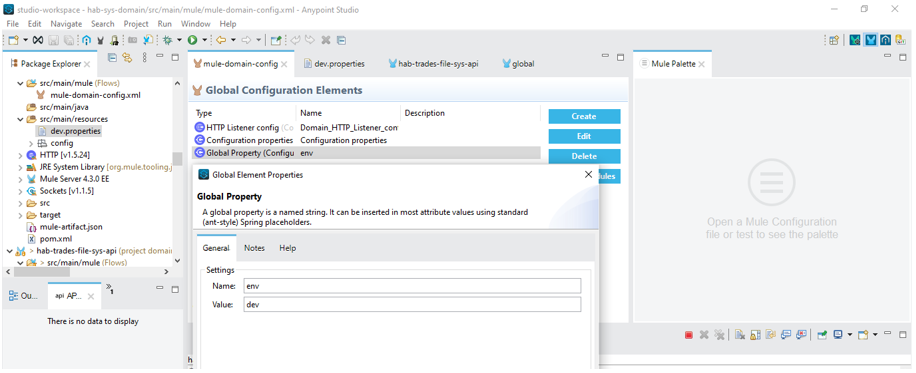The image size is (916, 373).
Task: Click the rightmost yellow perspective icon
Action: tap(900, 40)
